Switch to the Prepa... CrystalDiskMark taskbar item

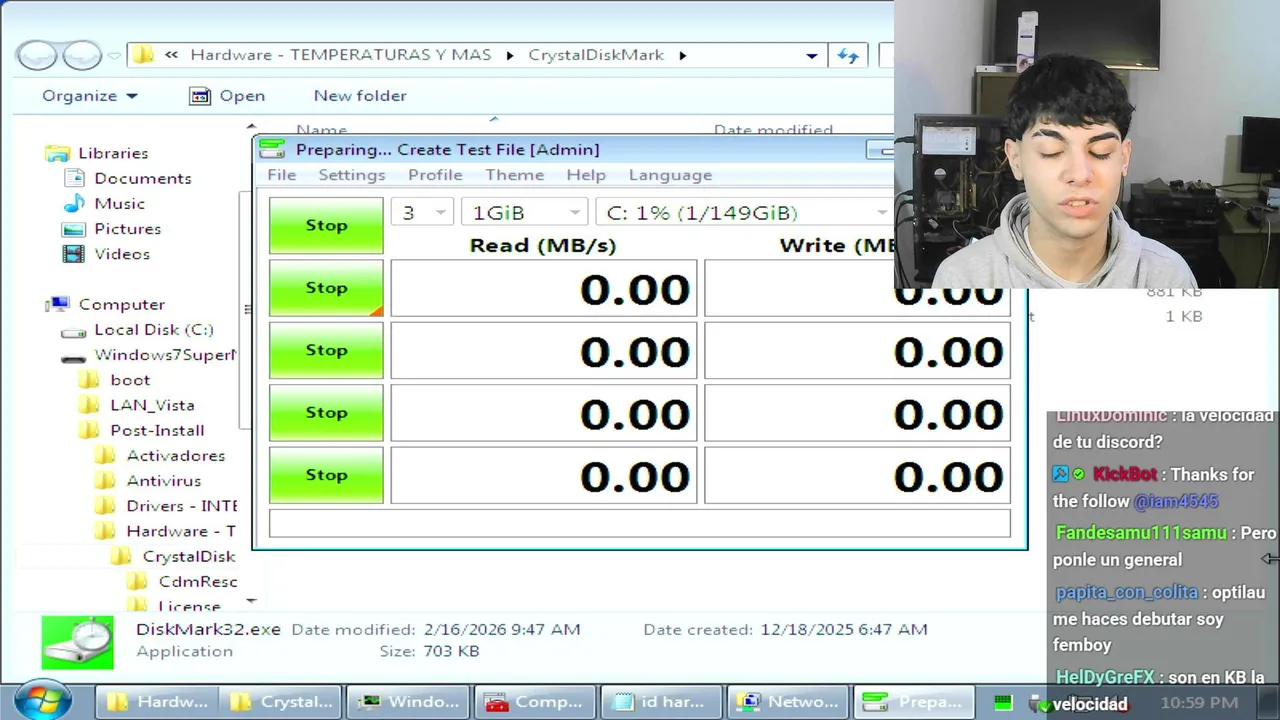915,702
